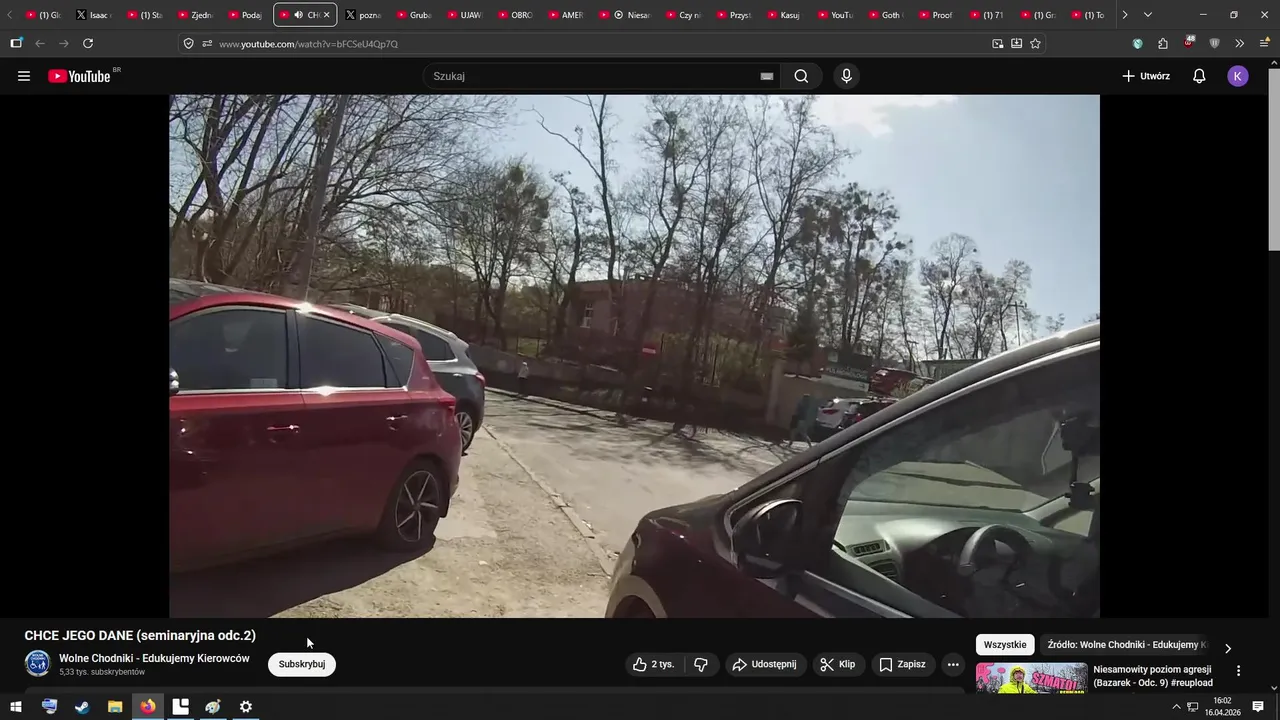Switch to the Kasuj tab

783,15
